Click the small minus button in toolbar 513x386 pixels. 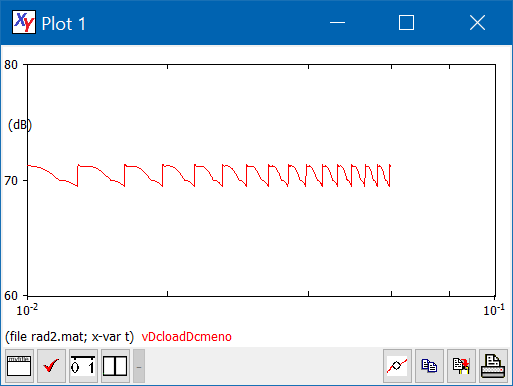point(139,366)
